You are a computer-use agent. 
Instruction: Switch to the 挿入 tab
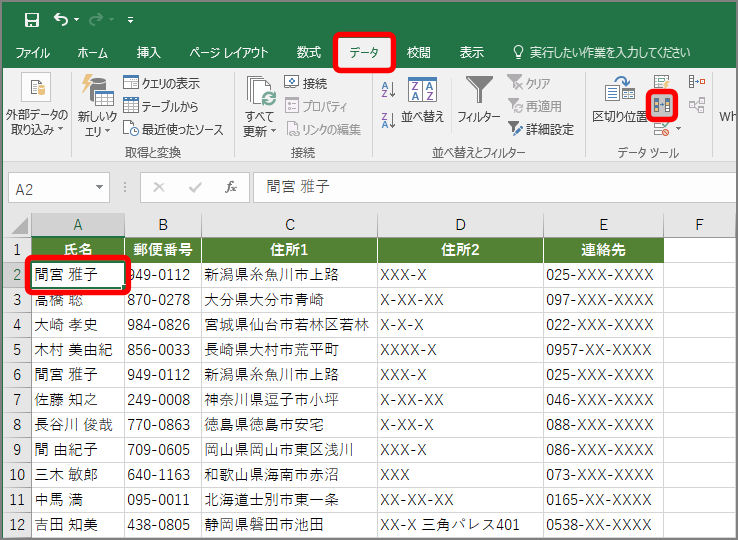(149, 52)
